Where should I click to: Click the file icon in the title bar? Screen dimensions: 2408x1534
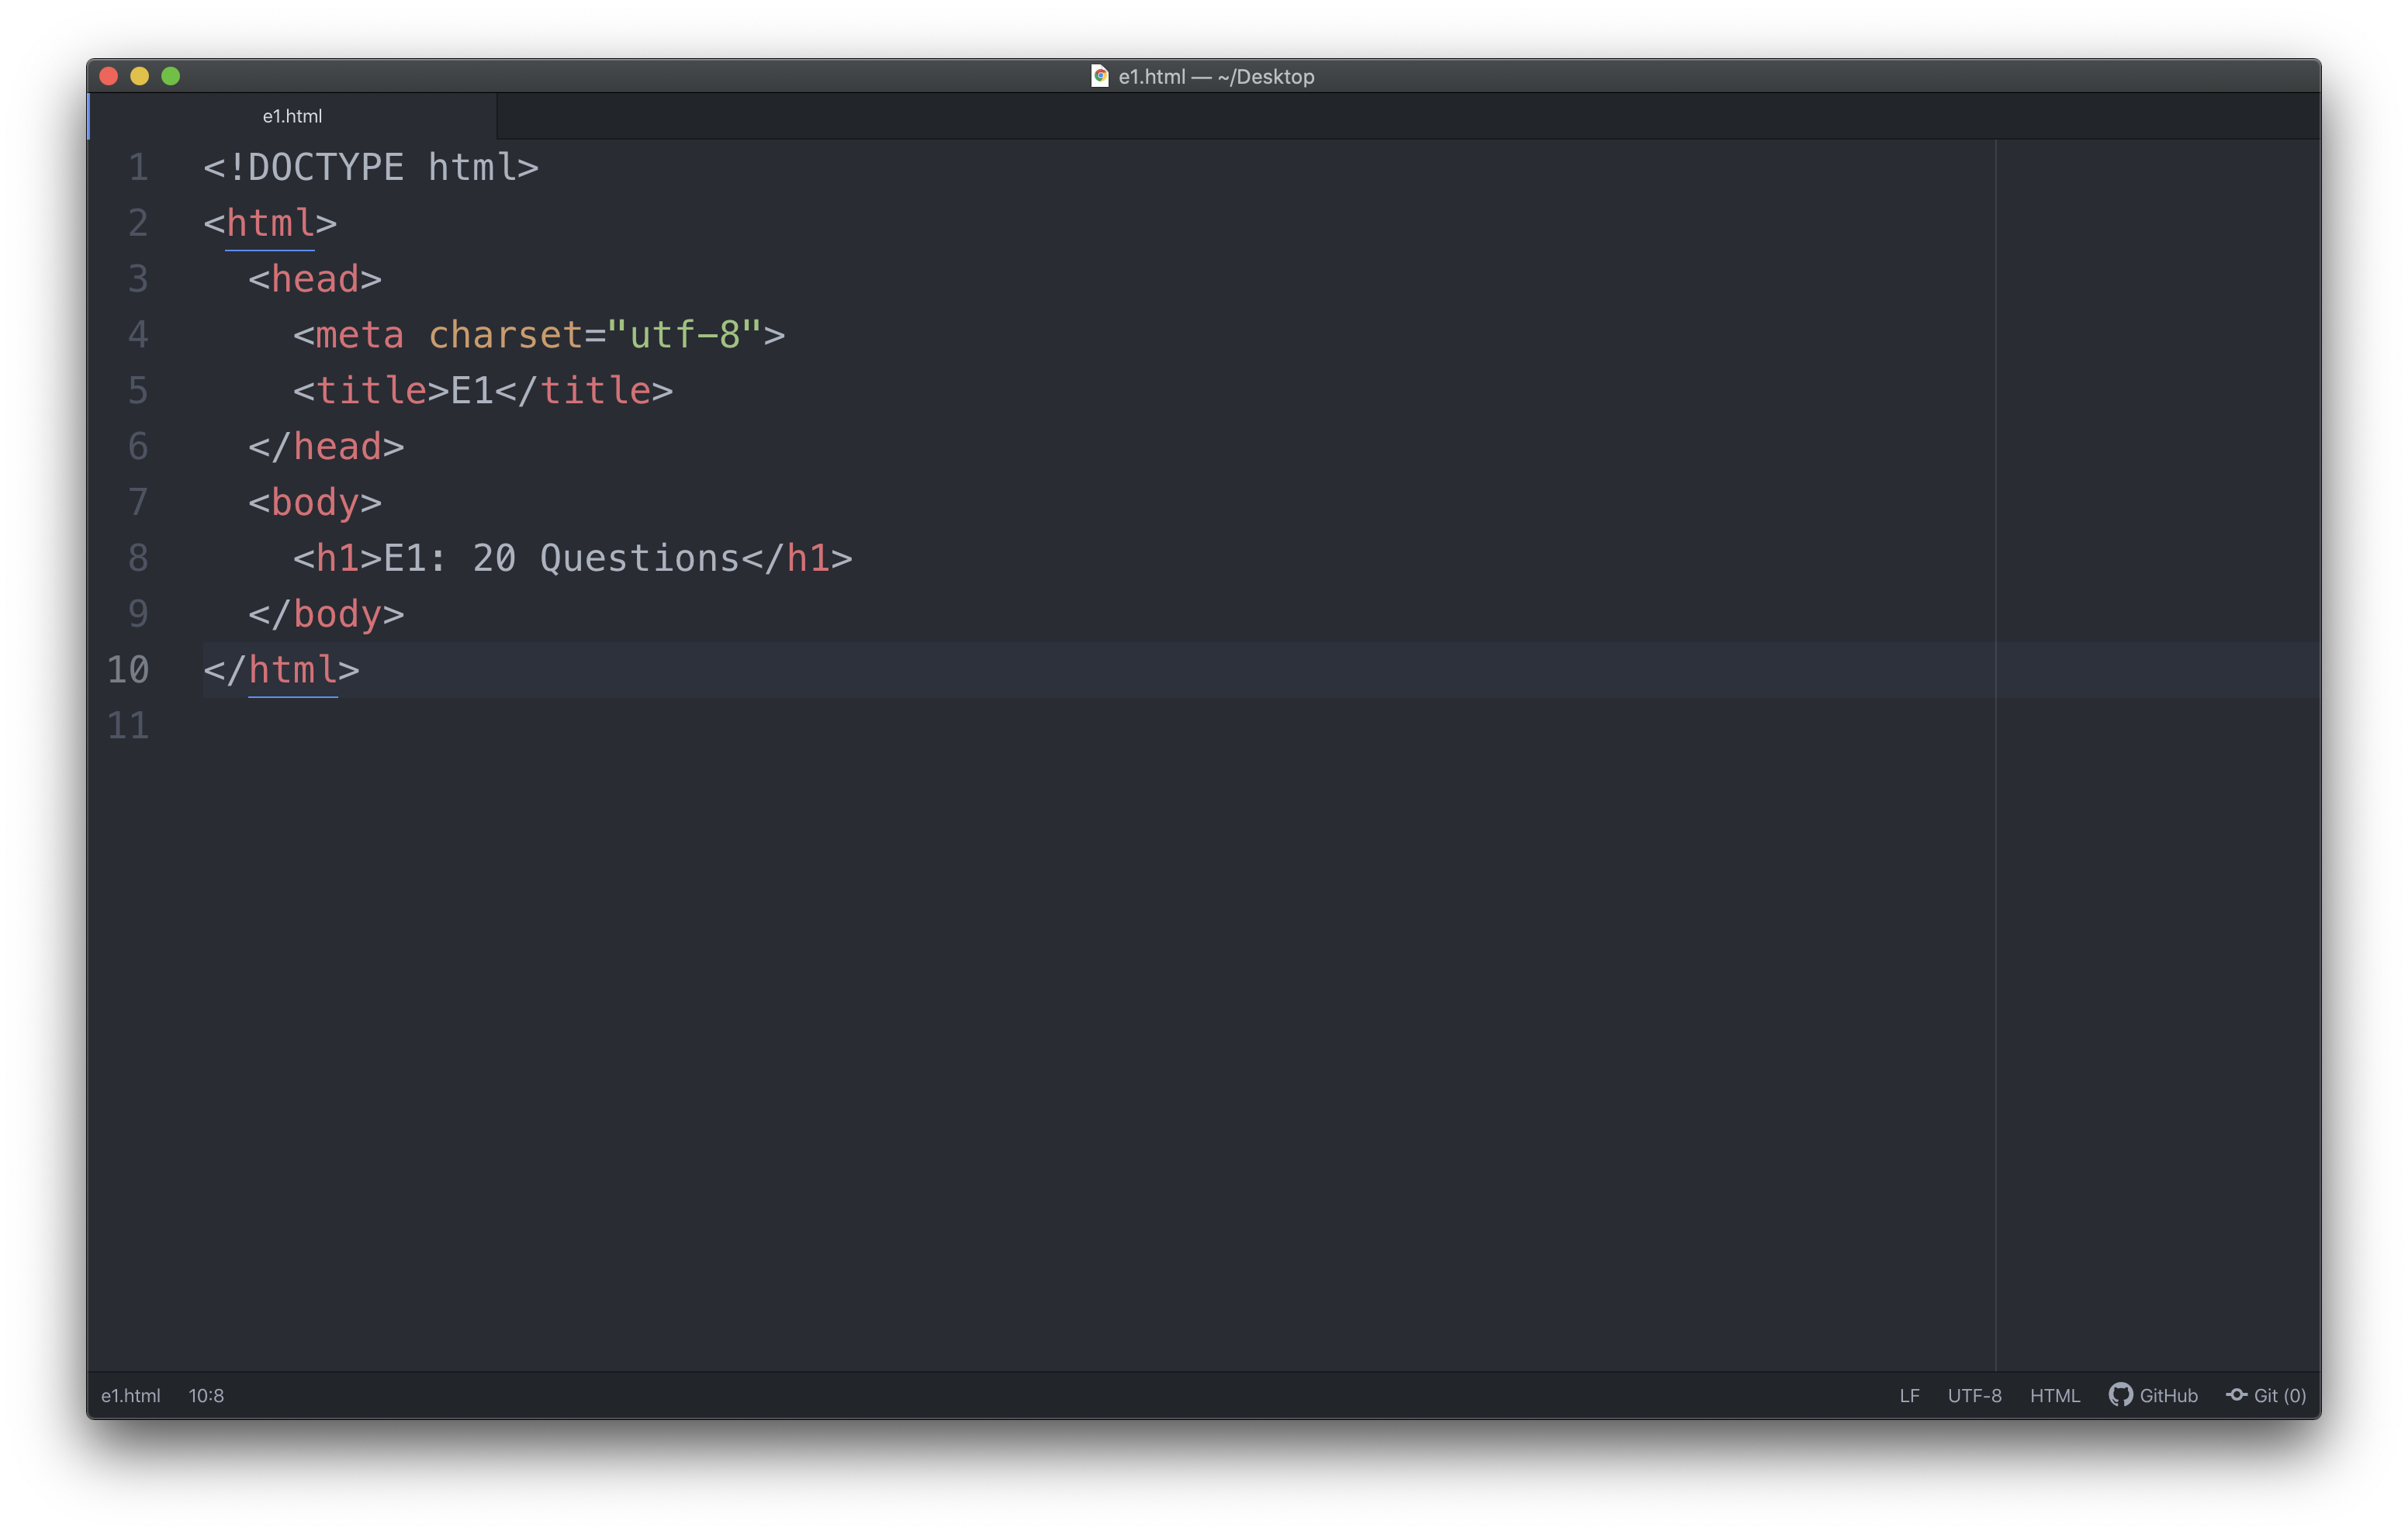click(1099, 76)
